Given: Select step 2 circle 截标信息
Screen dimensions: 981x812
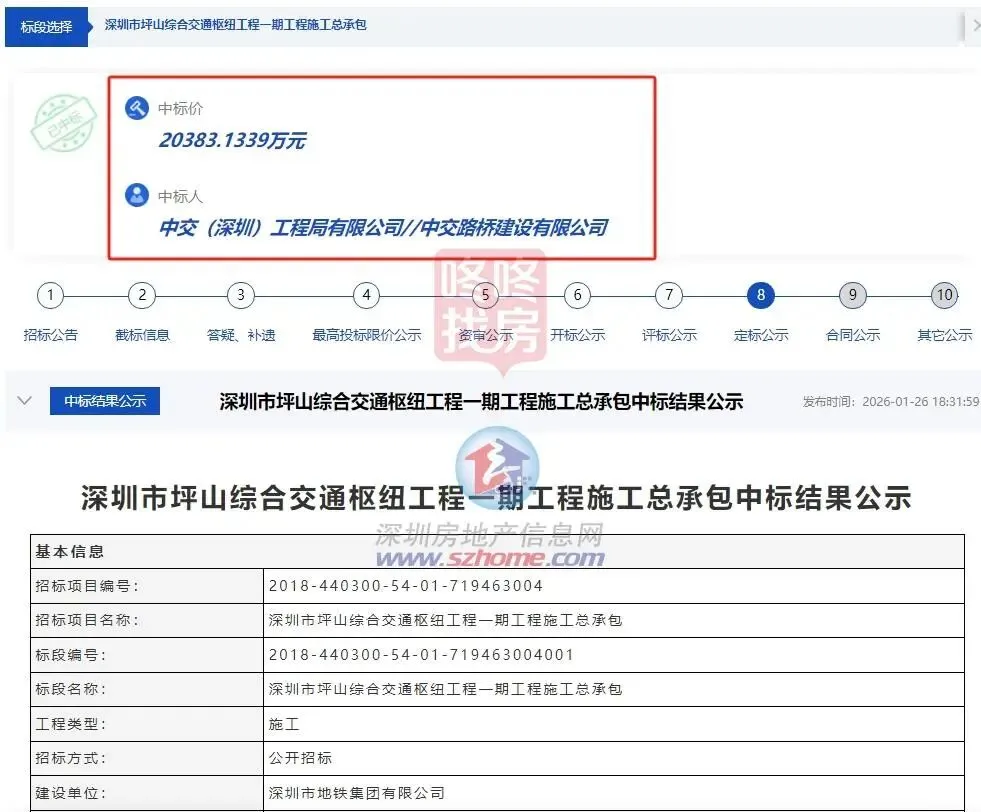Looking at the screenshot, I should (142, 295).
